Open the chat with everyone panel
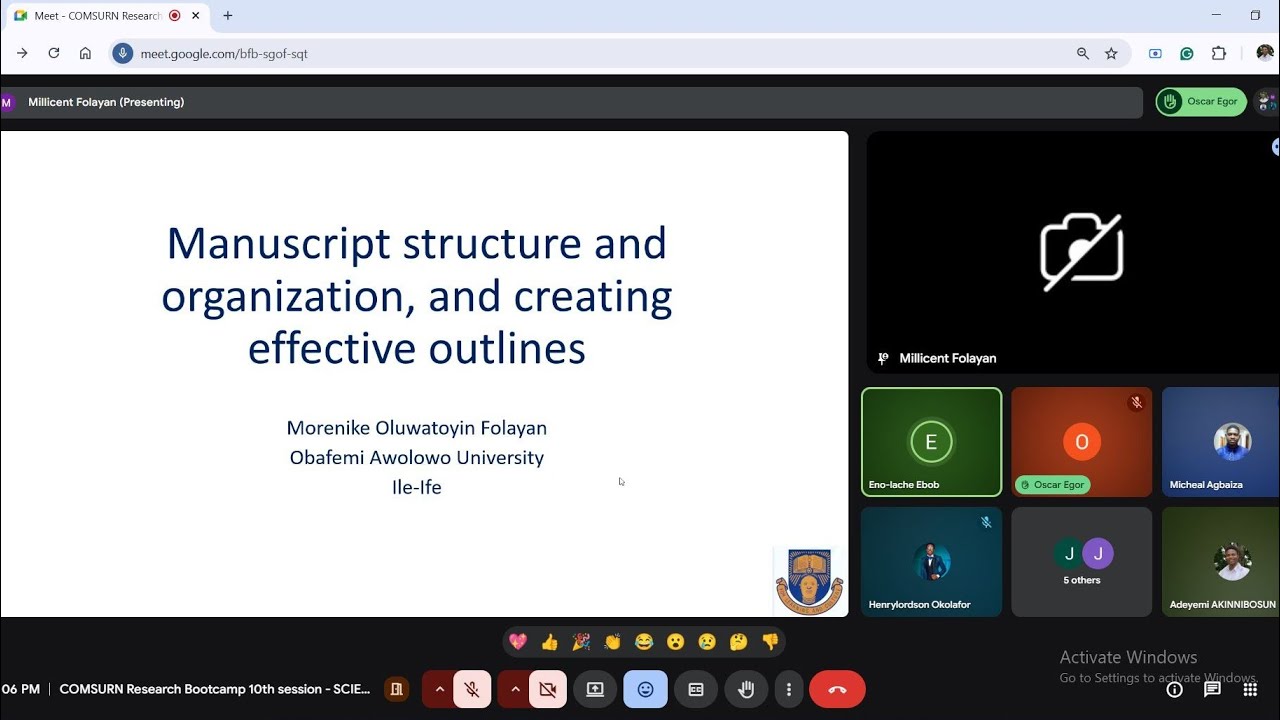The height and width of the screenshot is (720, 1280). pyautogui.click(x=1212, y=689)
